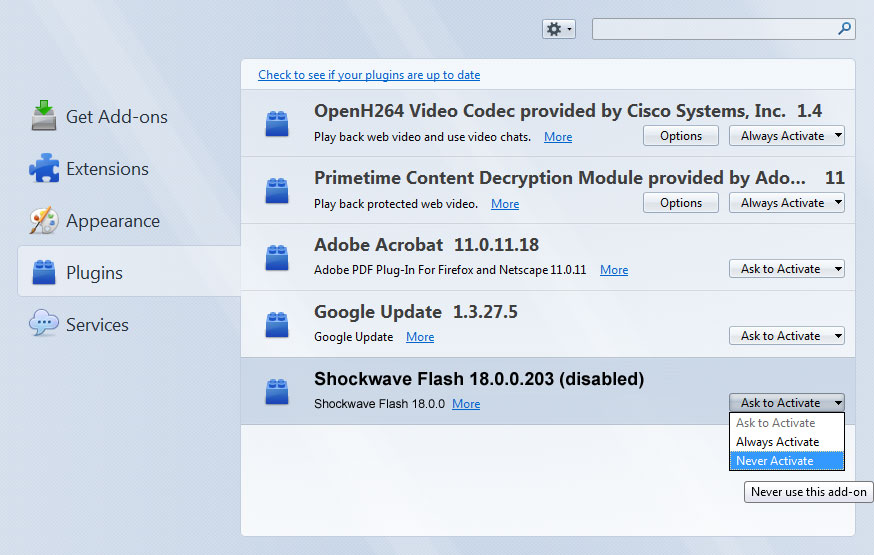
Task: Expand Google Update Ask to Activate dropdown
Action: click(786, 336)
